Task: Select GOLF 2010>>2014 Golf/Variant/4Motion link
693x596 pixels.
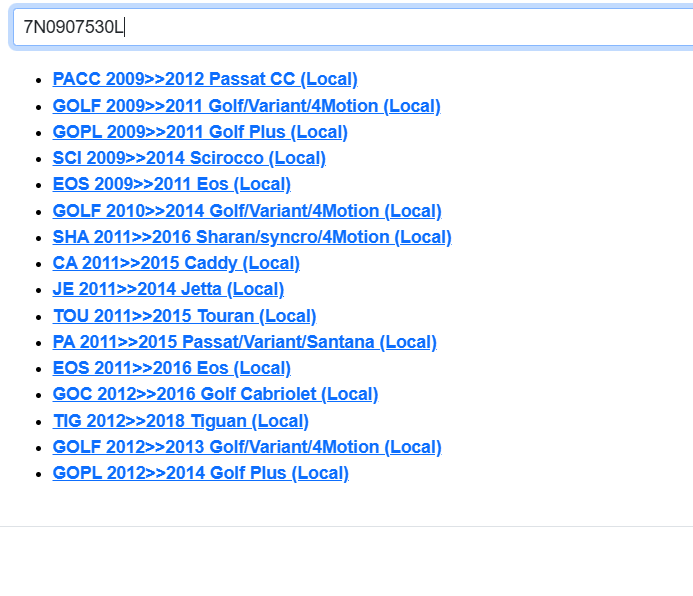Action: 246,211
